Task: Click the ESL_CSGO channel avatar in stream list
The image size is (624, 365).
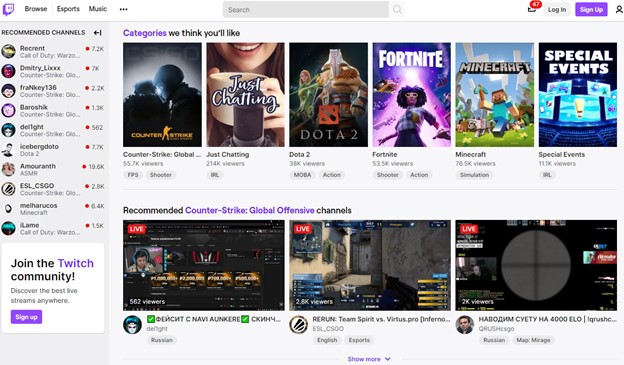Action: pos(298,325)
